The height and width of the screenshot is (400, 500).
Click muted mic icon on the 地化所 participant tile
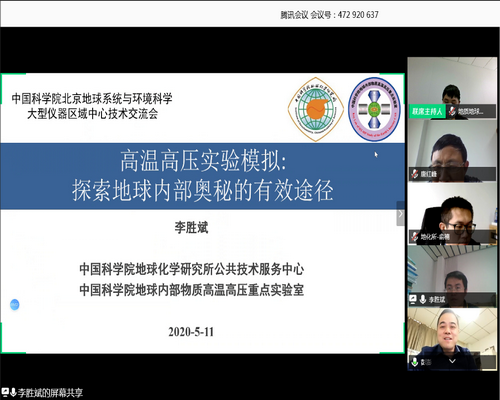click(415, 237)
